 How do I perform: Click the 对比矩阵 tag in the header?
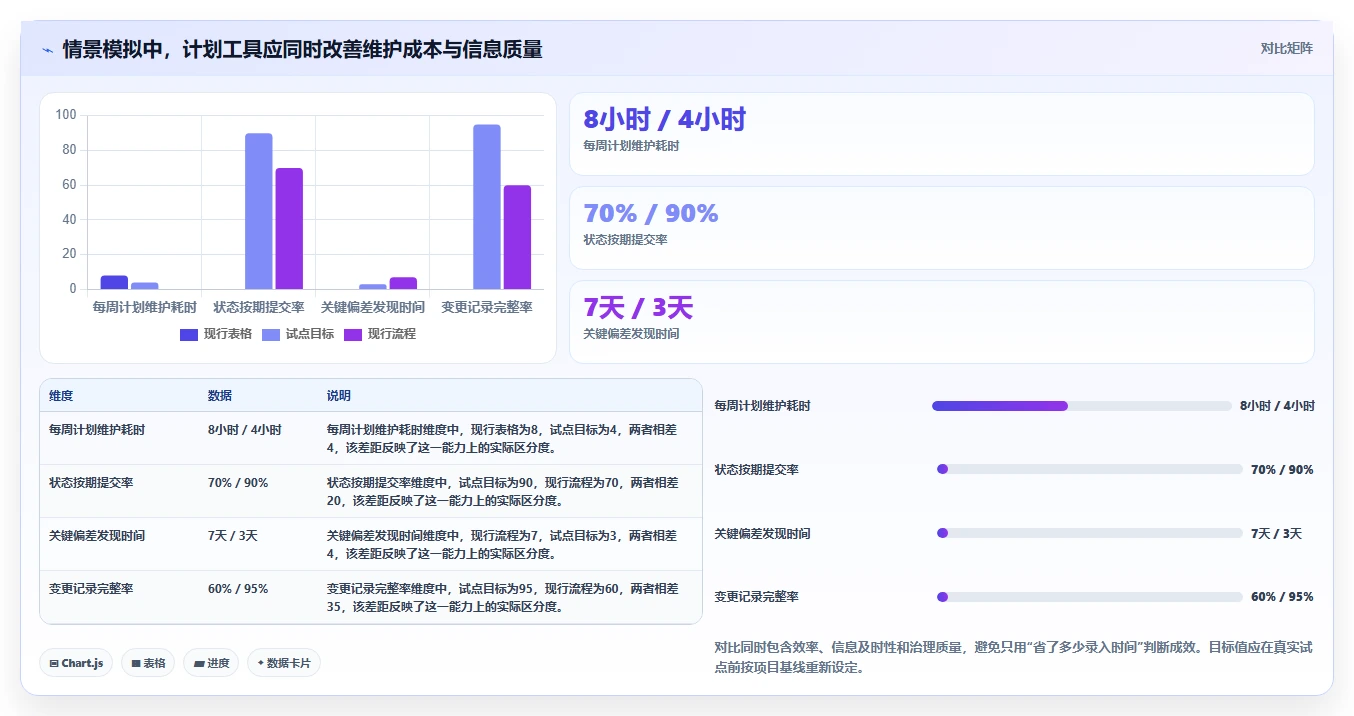point(1286,48)
